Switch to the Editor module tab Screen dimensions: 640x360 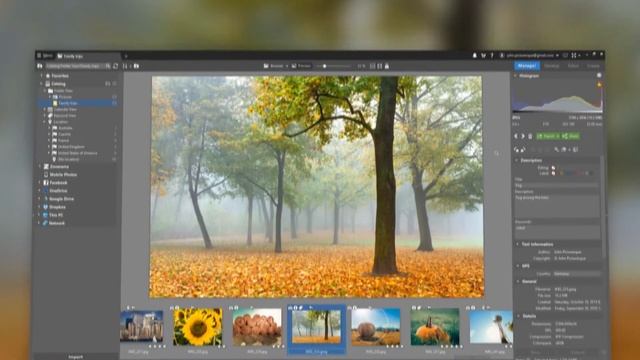[x=573, y=65]
